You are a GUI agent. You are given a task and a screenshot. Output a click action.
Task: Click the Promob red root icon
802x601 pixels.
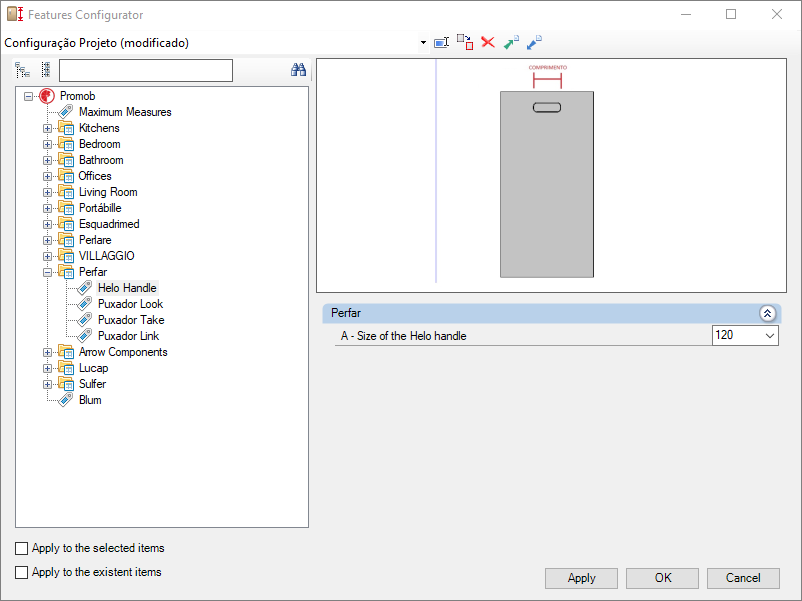pos(47,96)
